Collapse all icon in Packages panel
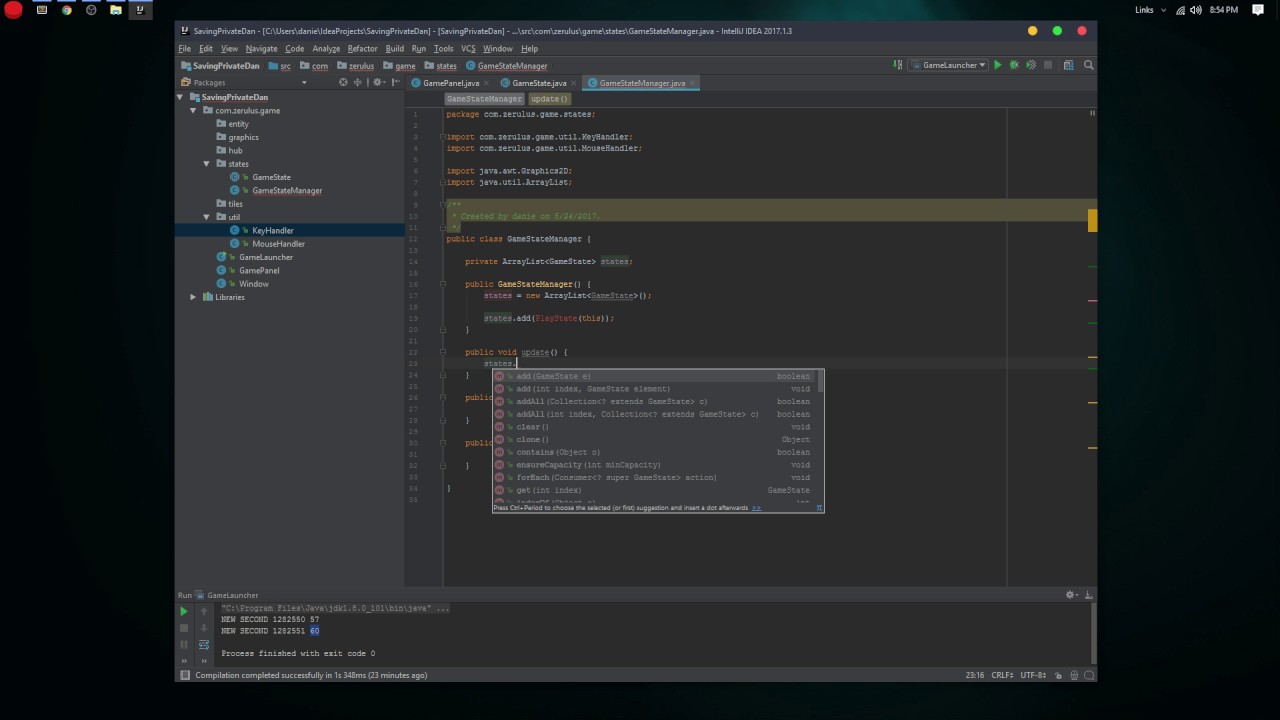This screenshot has height=720, width=1280. 357,82
